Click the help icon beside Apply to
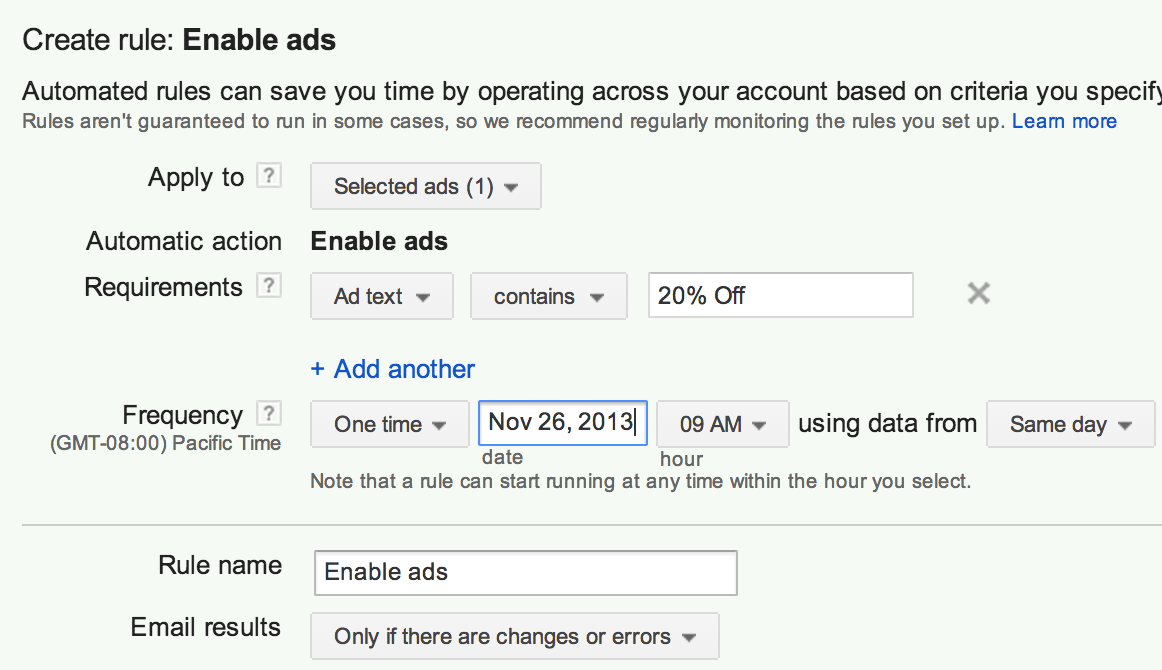 pos(269,176)
